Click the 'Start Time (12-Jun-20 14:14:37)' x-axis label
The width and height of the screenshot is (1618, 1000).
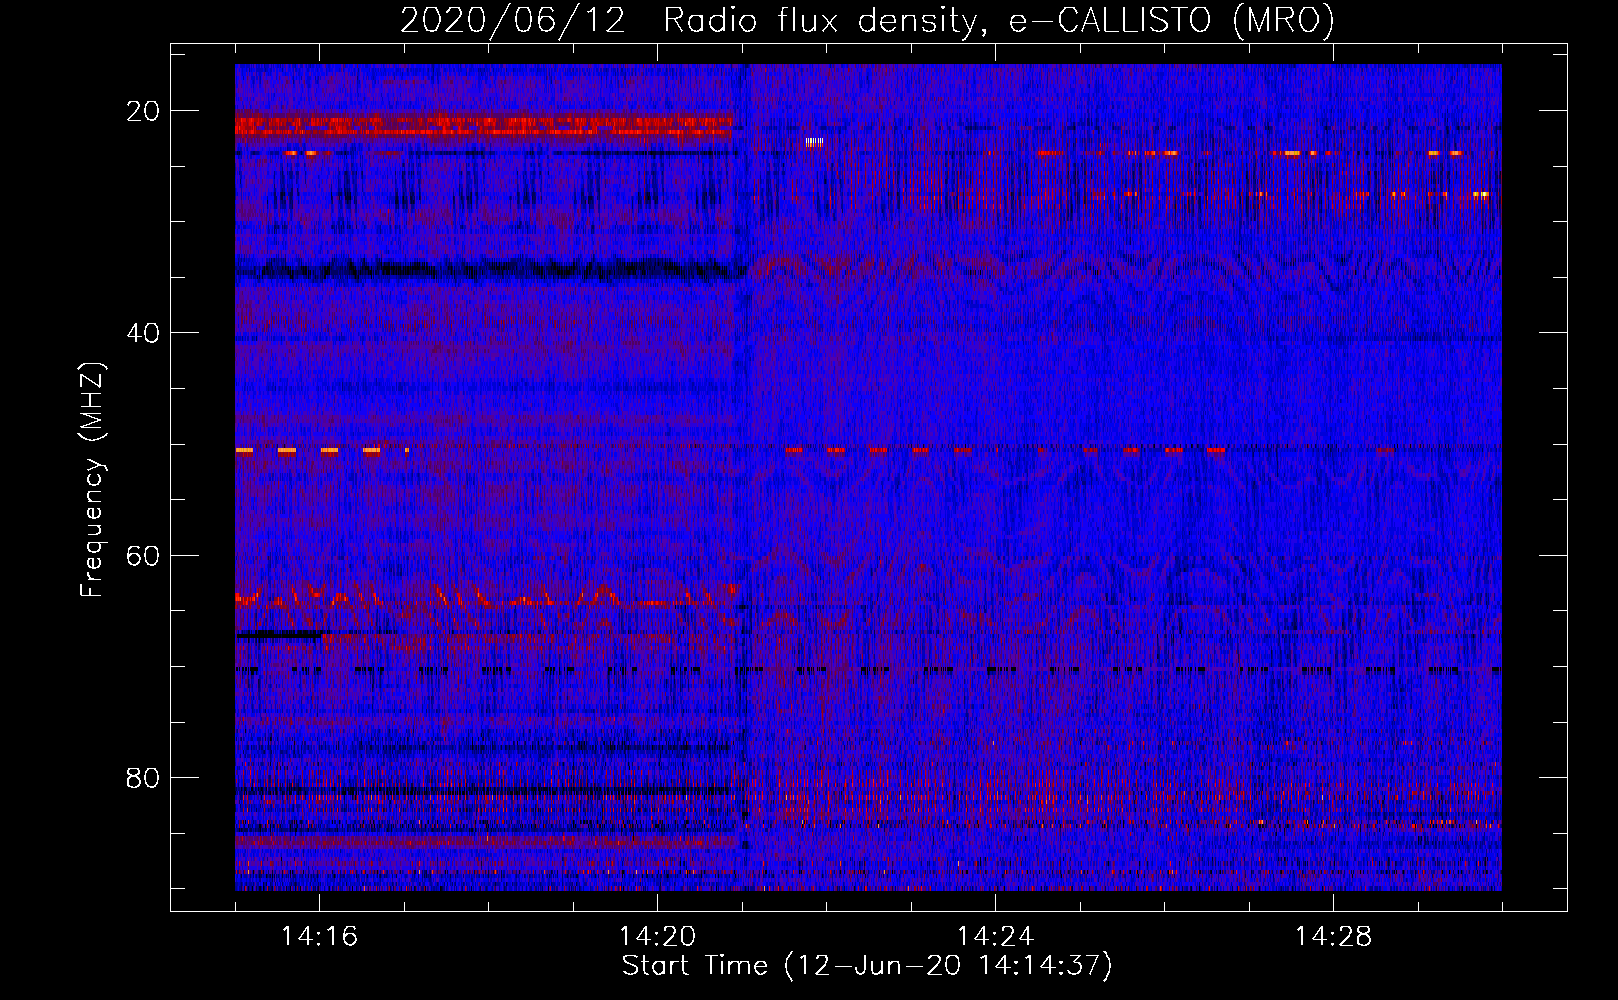coord(867,966)
